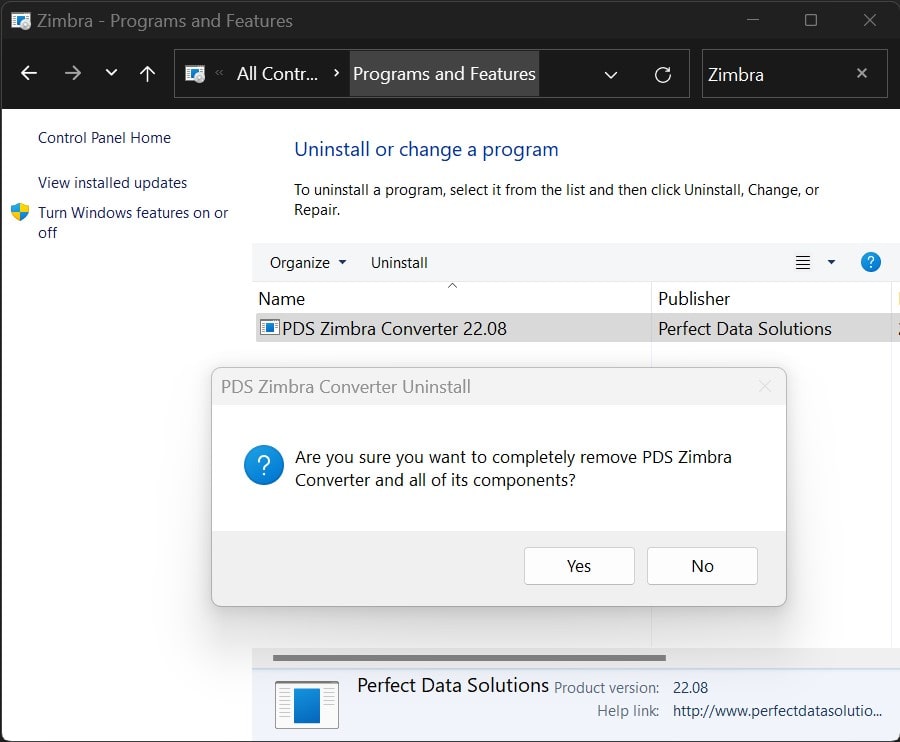900x742 pixels.
Task: Expand address bar history dropdown
Action: coord(611,75)
